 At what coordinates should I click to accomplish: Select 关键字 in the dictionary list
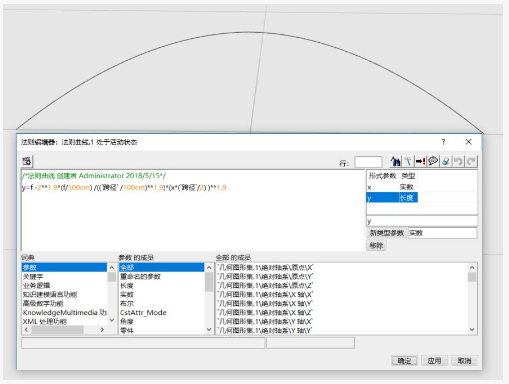(33, 277)
